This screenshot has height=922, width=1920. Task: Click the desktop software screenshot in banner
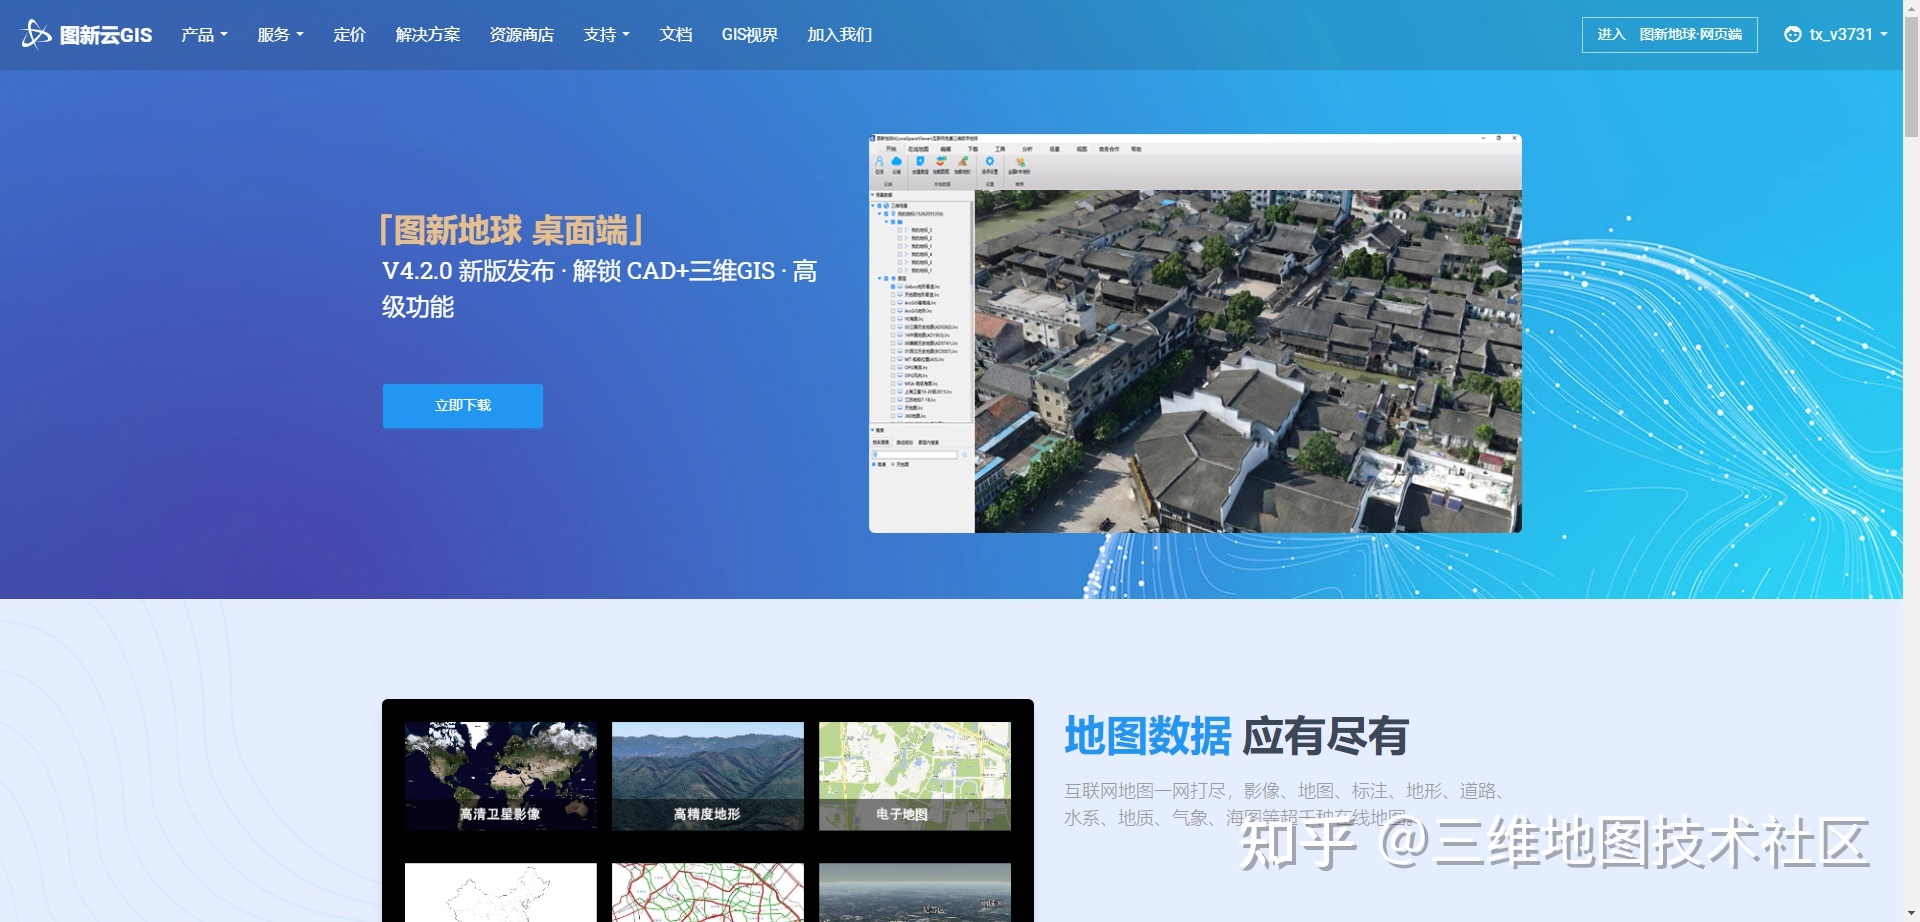tap(1195, 333)
